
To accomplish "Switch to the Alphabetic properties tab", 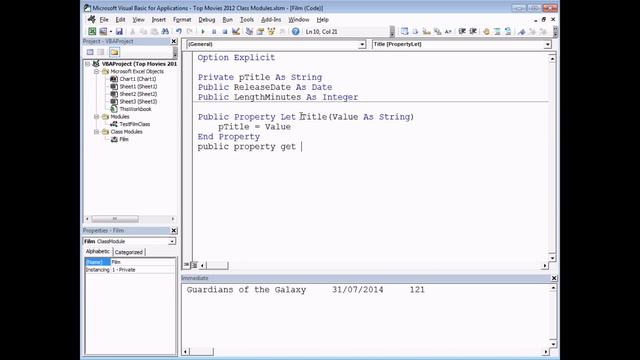I will coord(98,251).
